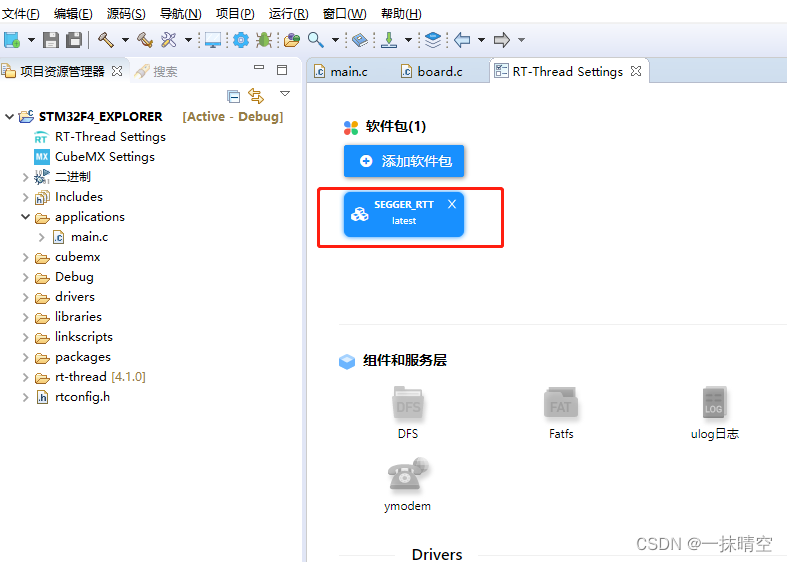Click the green Download arrow icon
This screenshot has width=787, height=562.
click(x=388, y=40)
